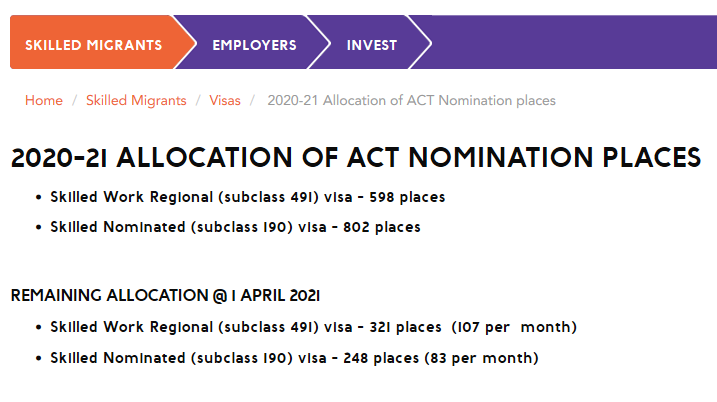This screenshot has height=402, width=717.
Task: Switch to the Employers navigation tab
Action: (x=254, y=45)
